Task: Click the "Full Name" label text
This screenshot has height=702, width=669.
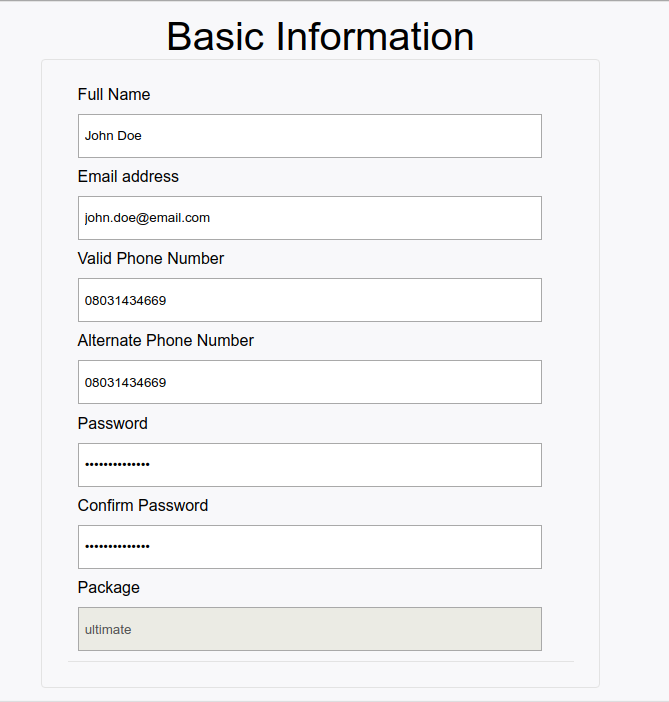Action: point(114,95)
